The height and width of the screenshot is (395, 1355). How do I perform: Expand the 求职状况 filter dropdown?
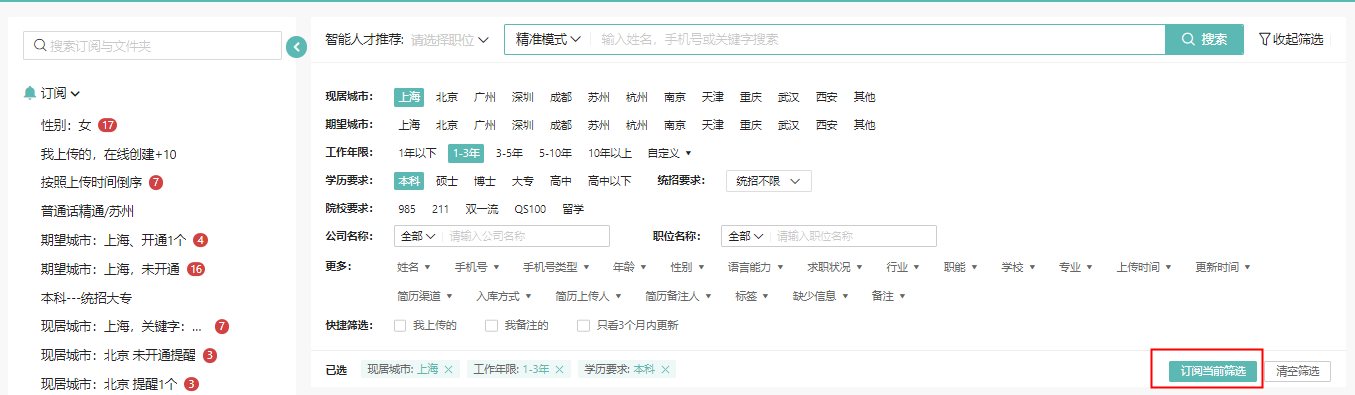click(836, 268)
